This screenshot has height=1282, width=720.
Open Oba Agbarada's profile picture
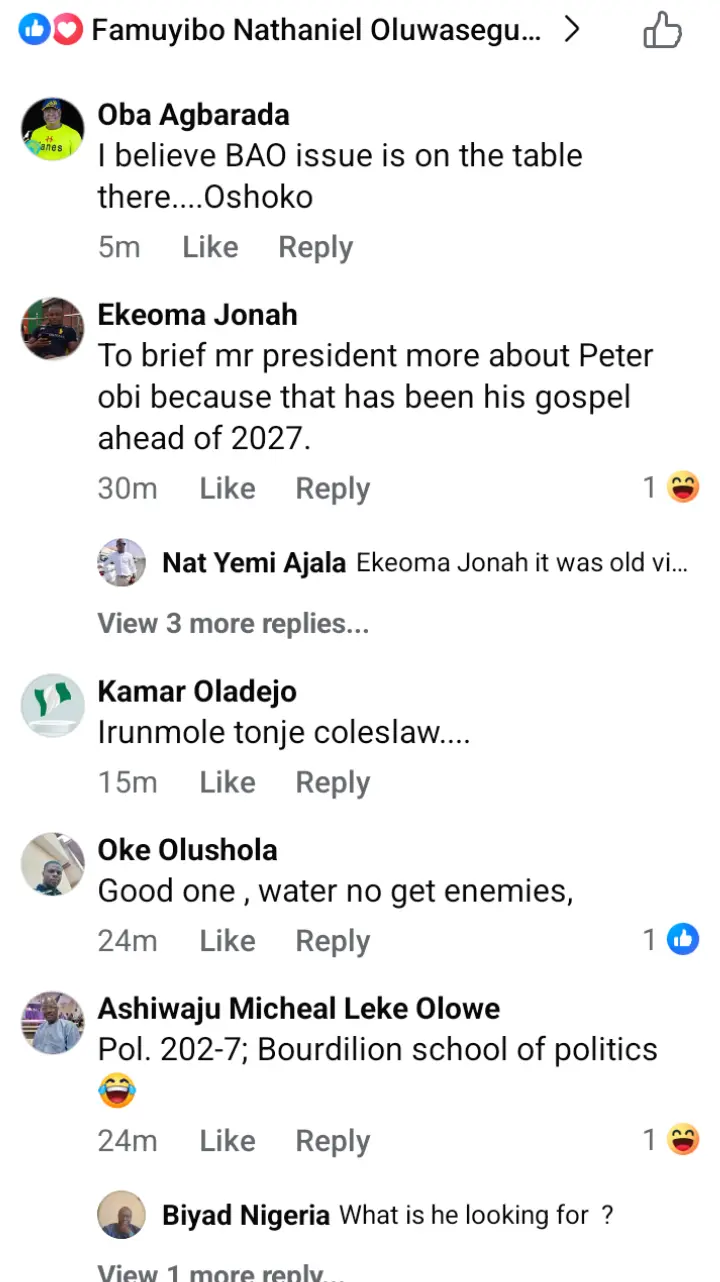tap(53, 129)
